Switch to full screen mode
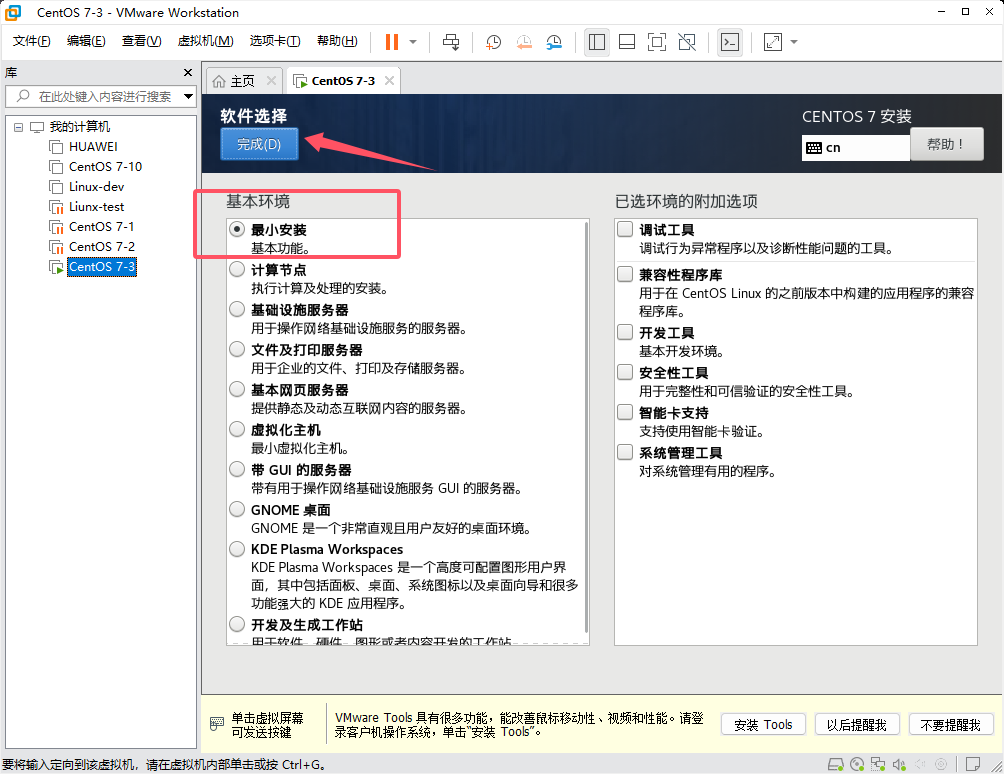This screenshot has width=1004, height=774. point(657,42)
